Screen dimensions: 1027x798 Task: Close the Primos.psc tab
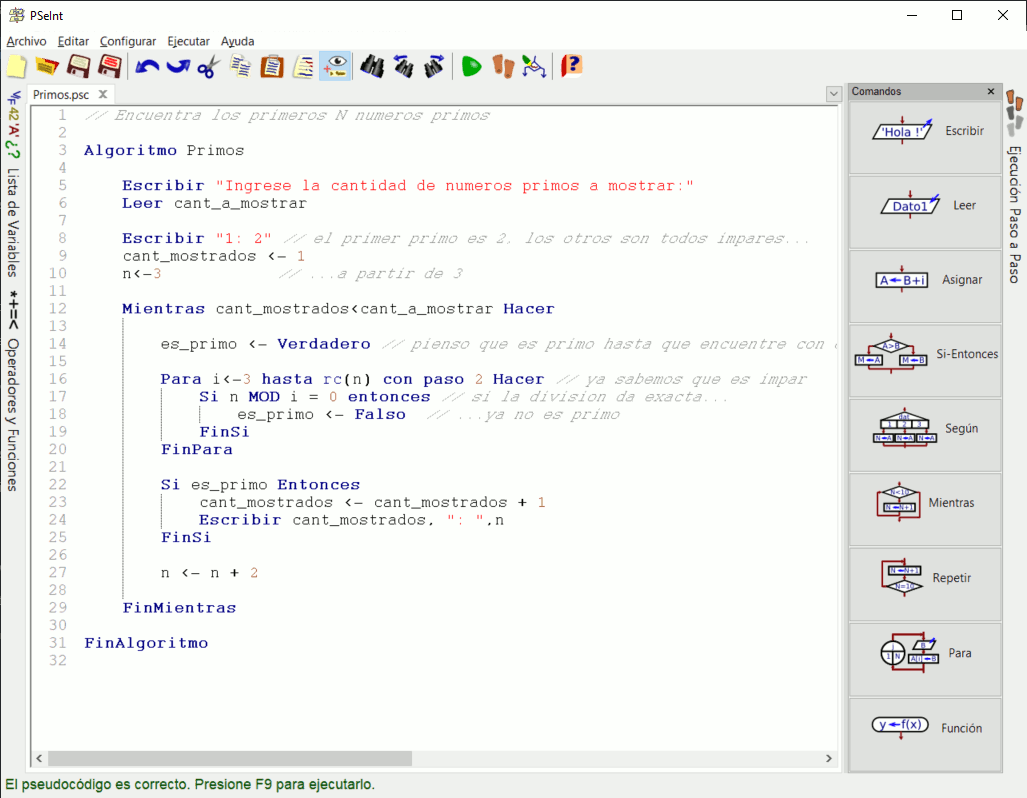tap(103, 94)
